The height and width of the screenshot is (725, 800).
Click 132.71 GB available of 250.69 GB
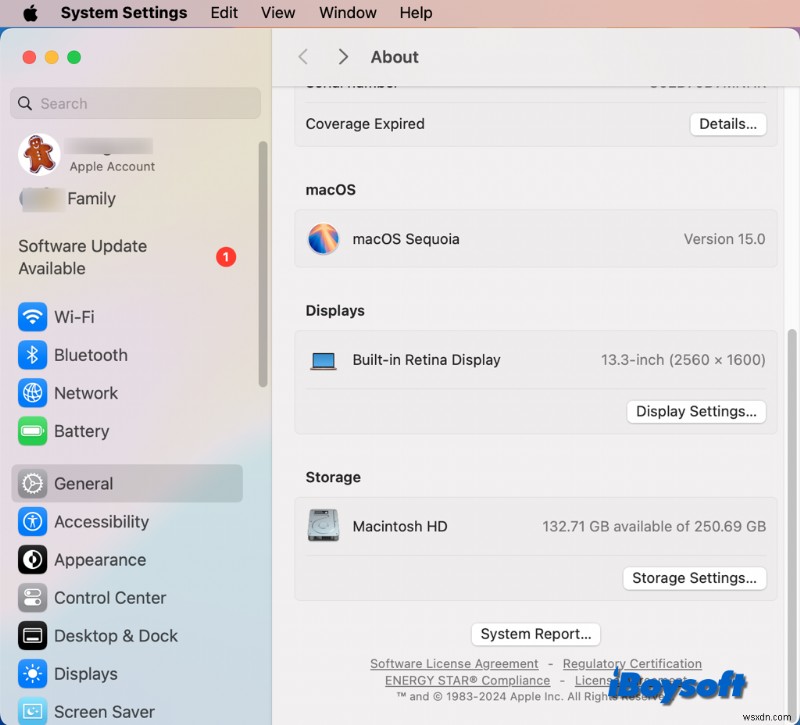(654, 527)
